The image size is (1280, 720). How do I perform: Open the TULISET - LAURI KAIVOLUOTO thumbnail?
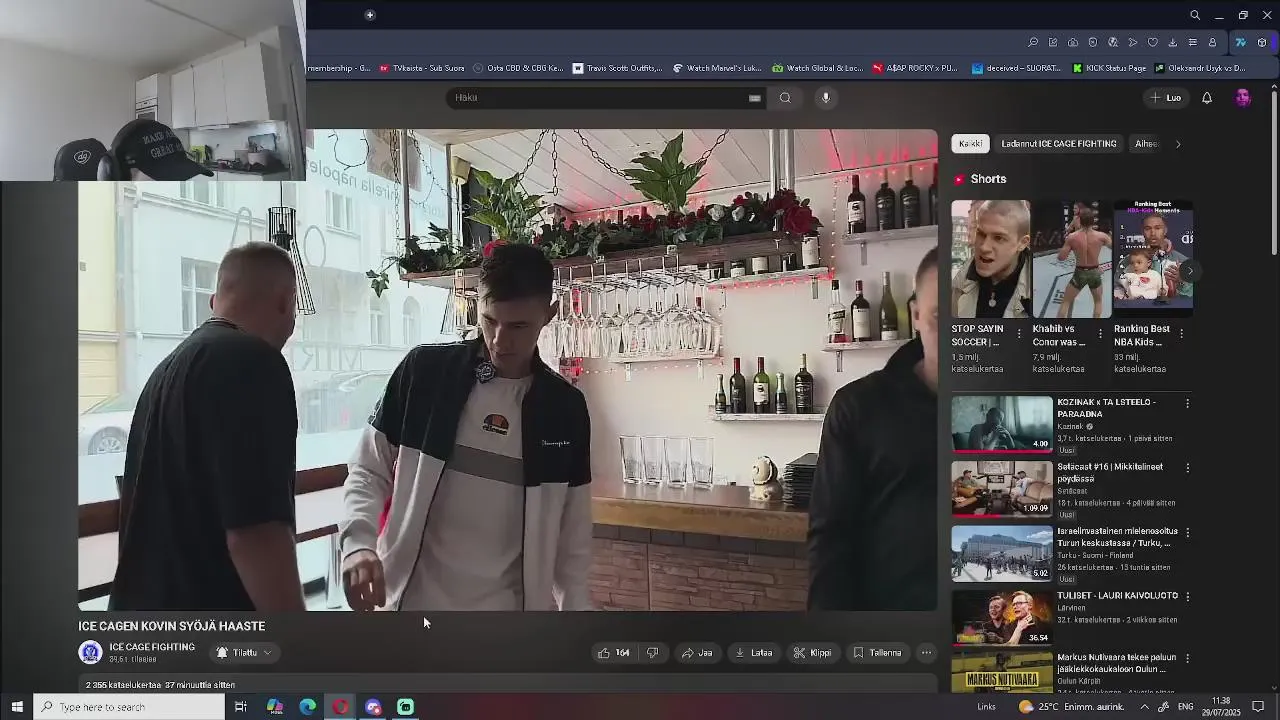point(1001,617)
